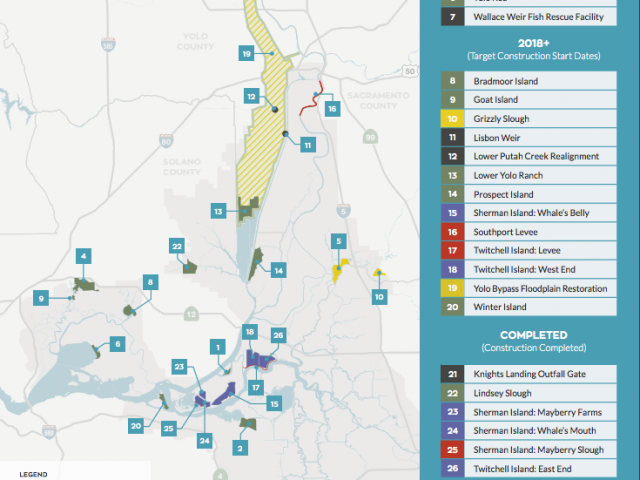Select map marker 1 on the map
This screenshot has height=480, width=640.
218,347
